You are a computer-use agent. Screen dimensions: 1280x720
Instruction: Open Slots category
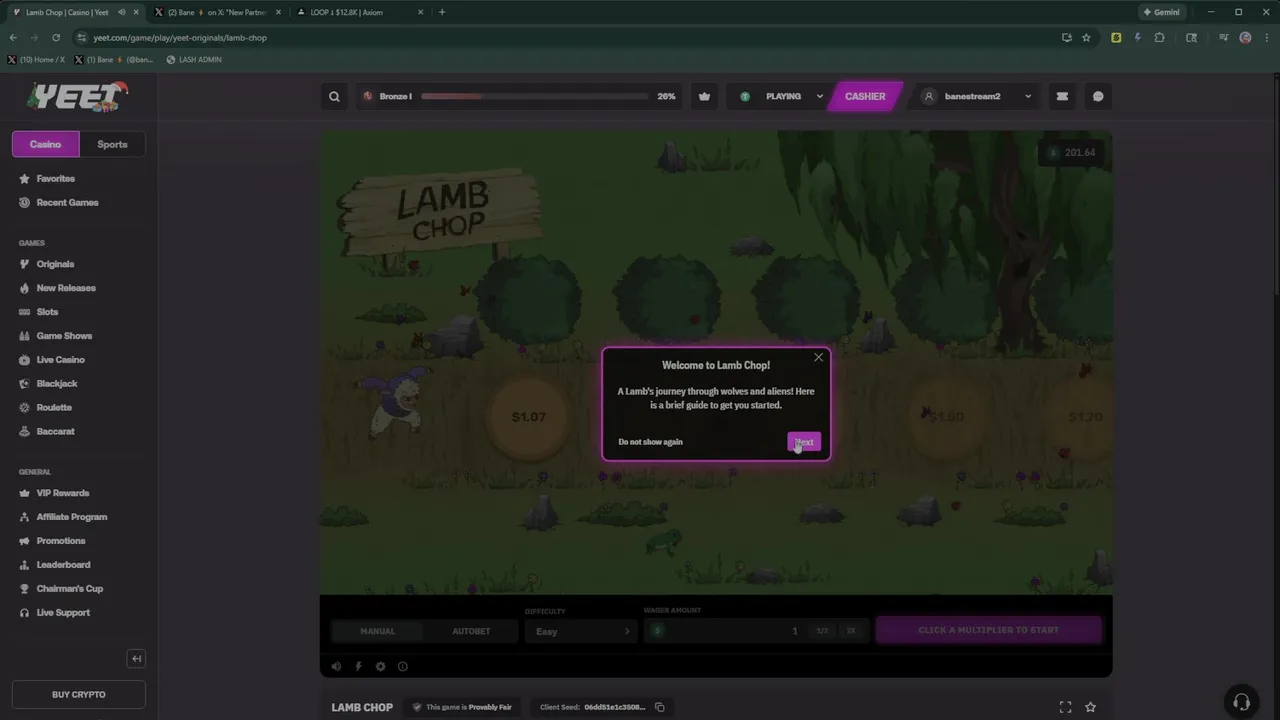point(47,312)
